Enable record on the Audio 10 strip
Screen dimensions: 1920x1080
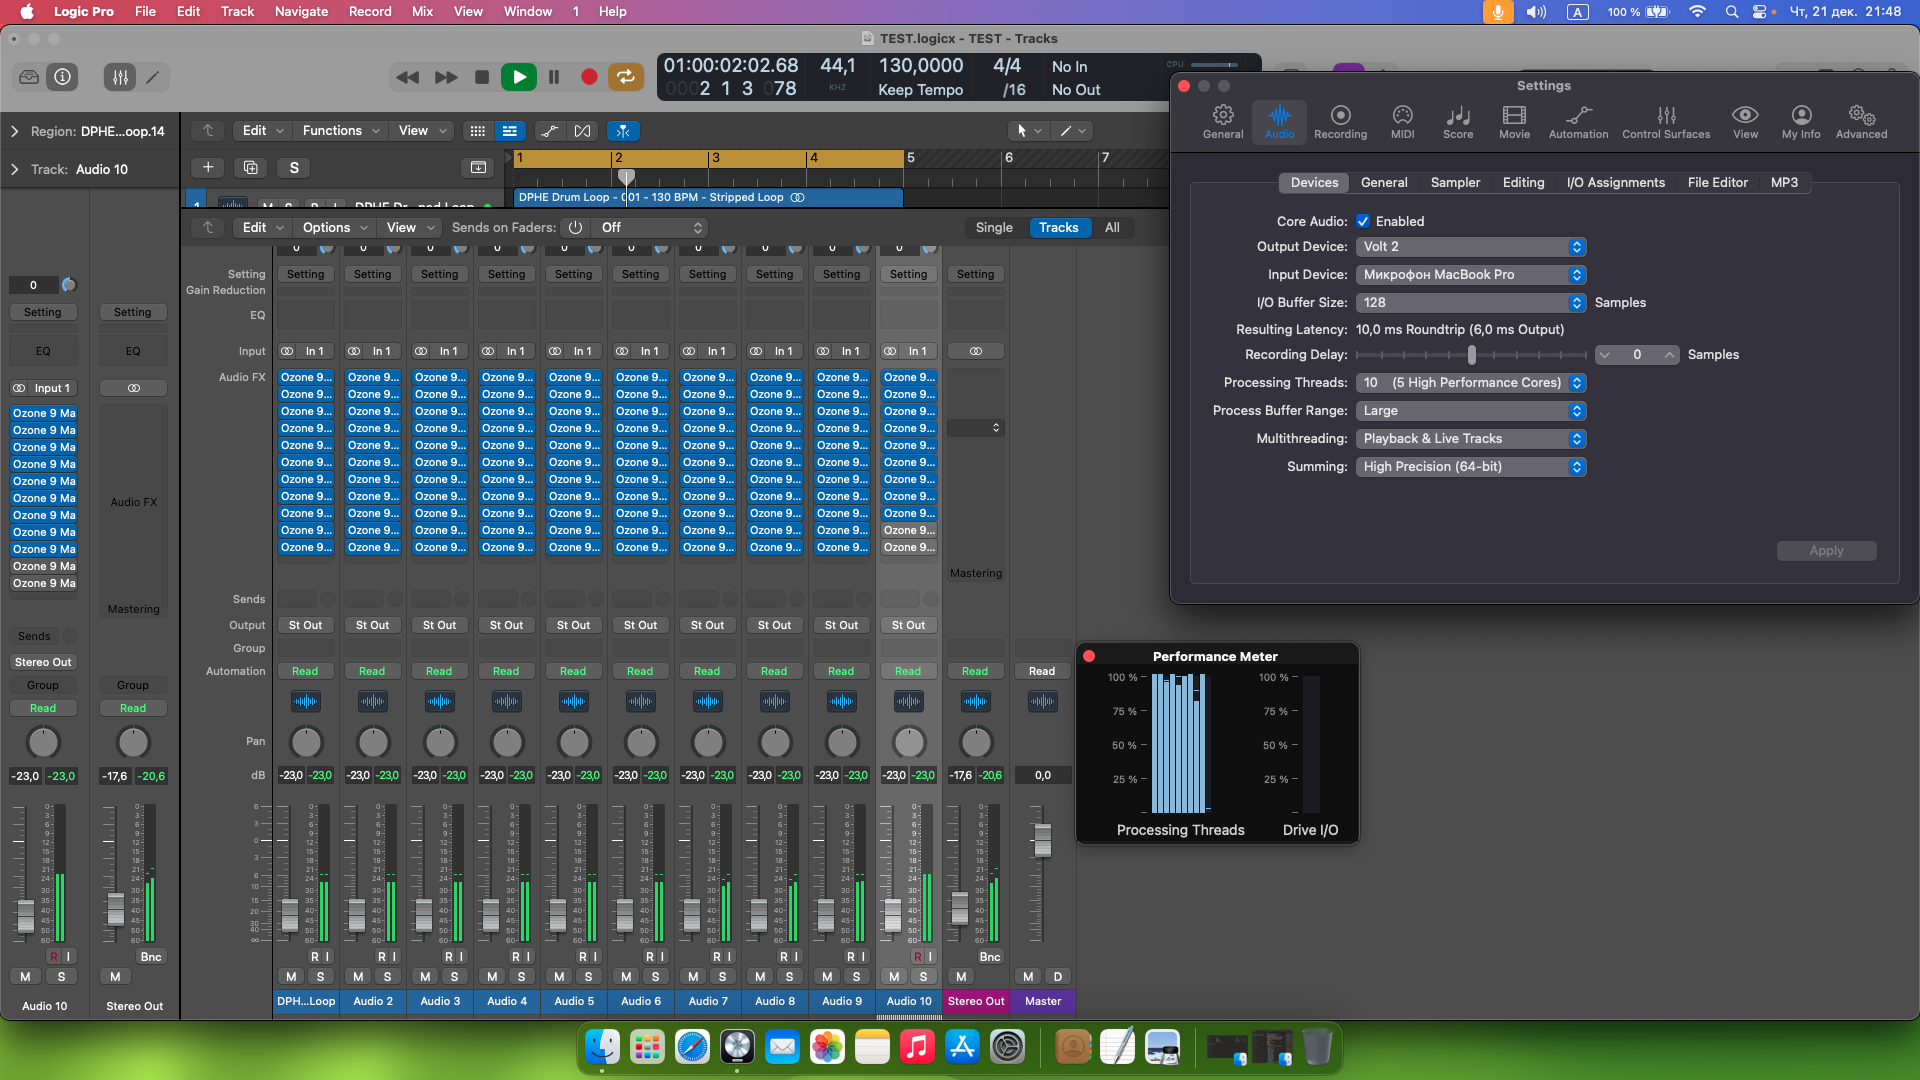pos(917,957)
